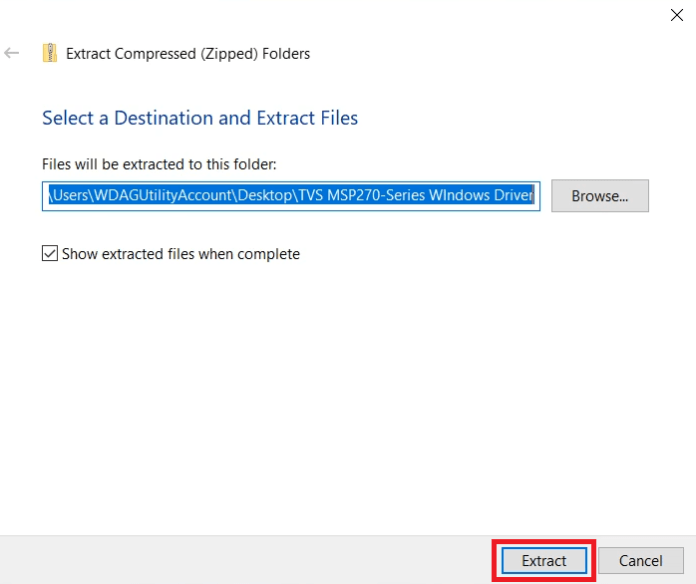Screen dimensions: 696x584
Task: Click inside the destination folder path field
Action: coord(290,196)
